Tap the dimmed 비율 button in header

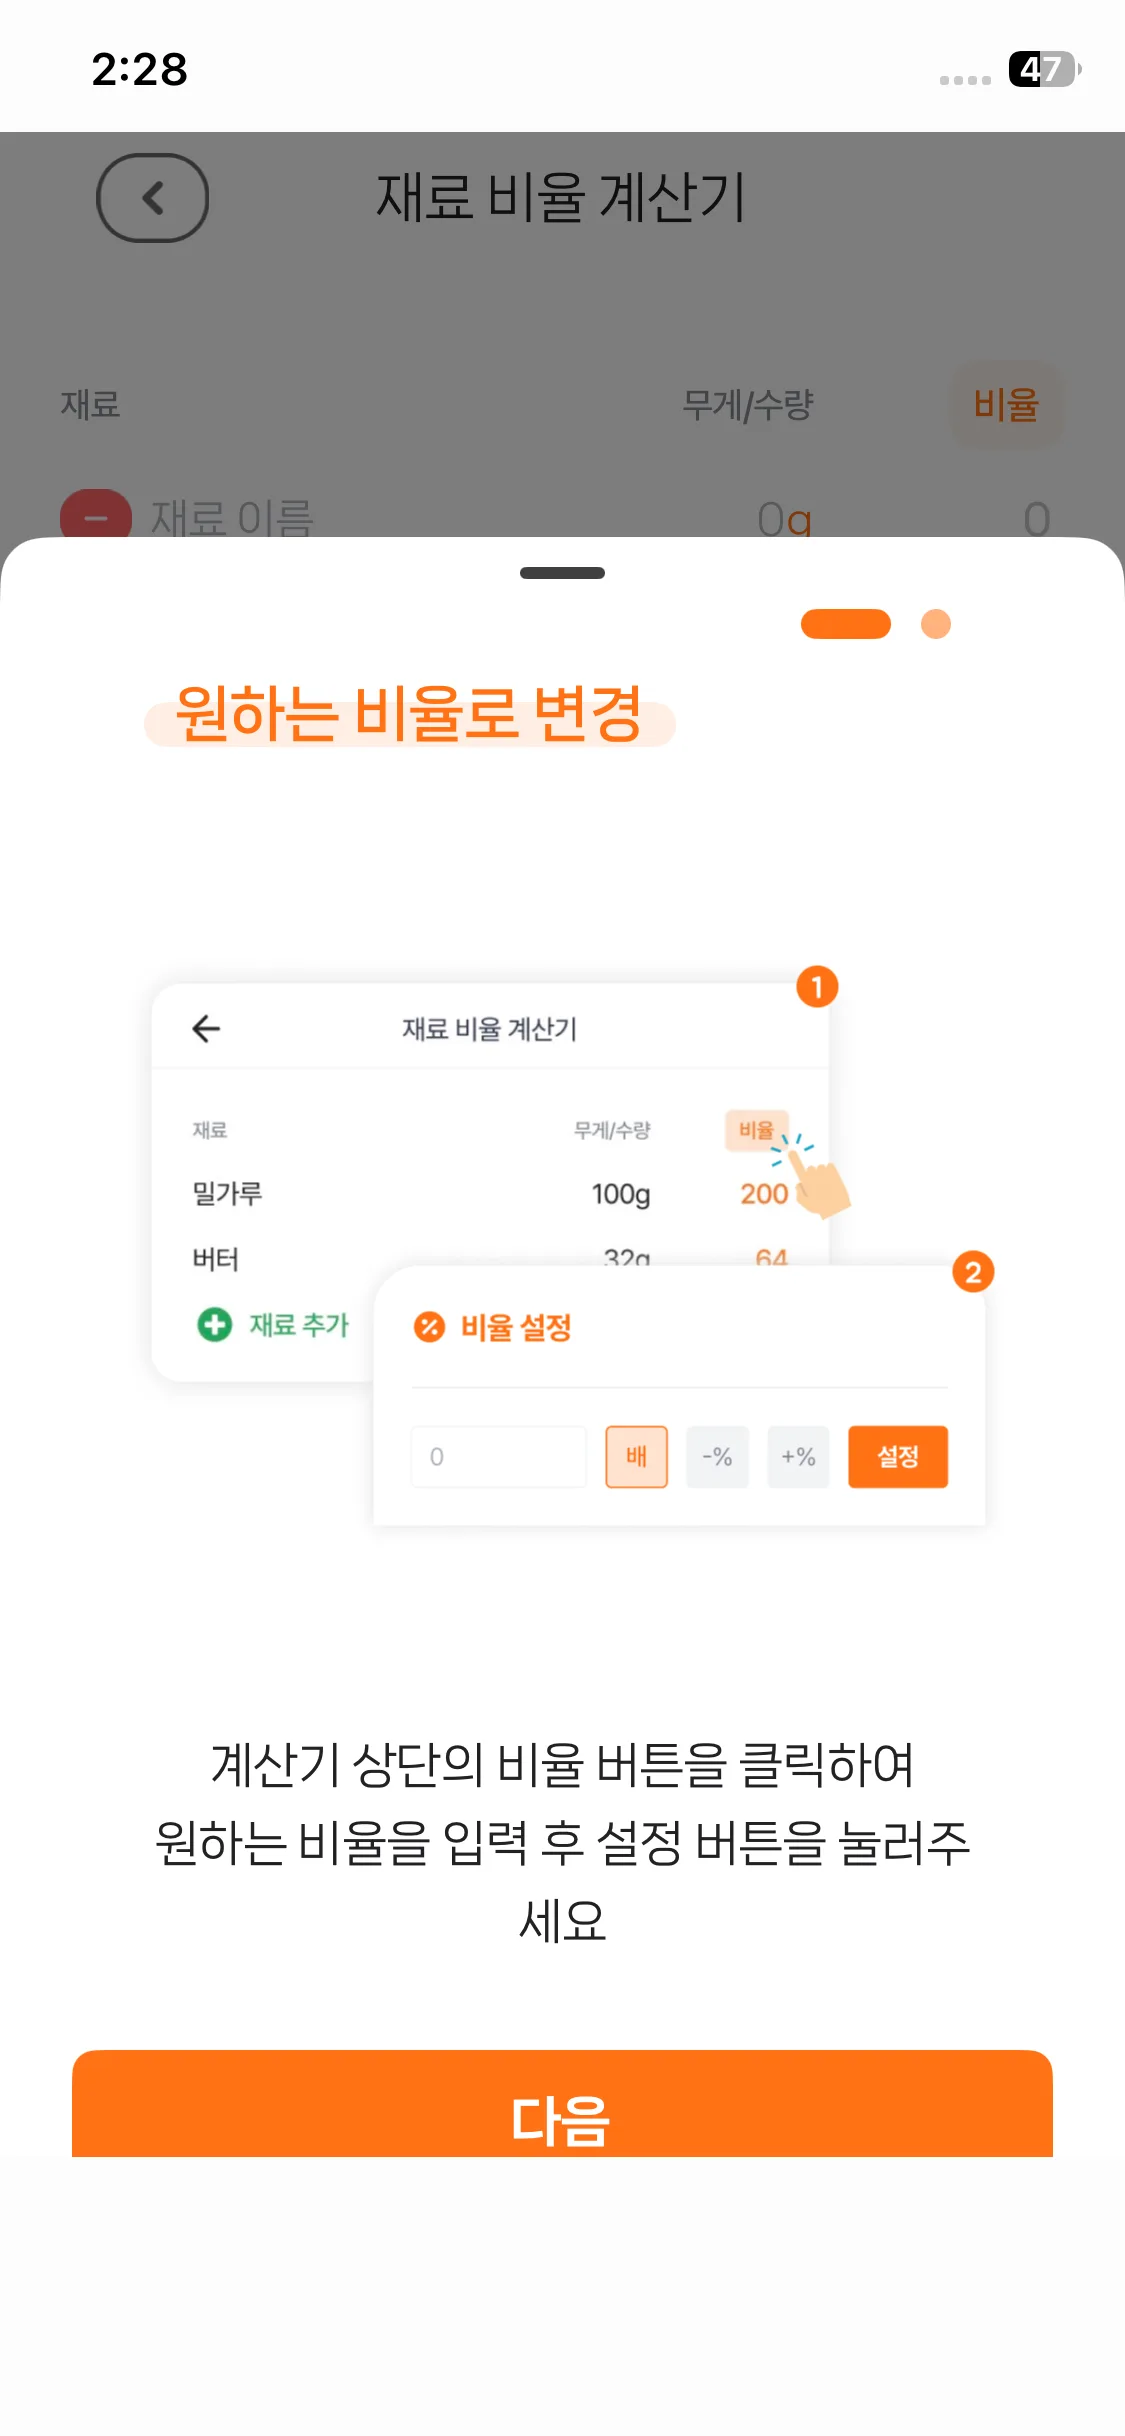(x=1006, y=405)
